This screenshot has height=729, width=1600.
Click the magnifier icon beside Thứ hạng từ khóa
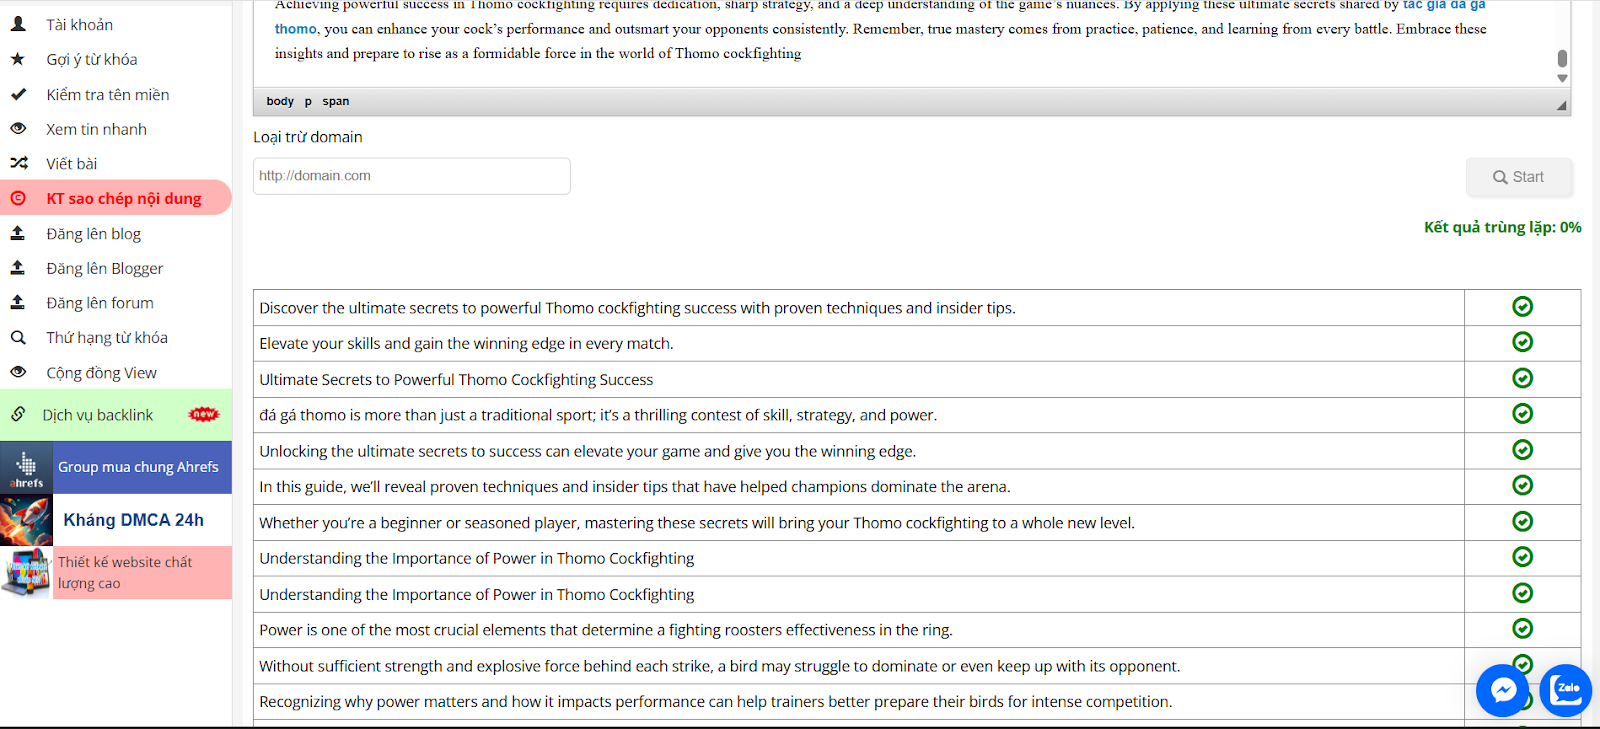tap(18, 338)
